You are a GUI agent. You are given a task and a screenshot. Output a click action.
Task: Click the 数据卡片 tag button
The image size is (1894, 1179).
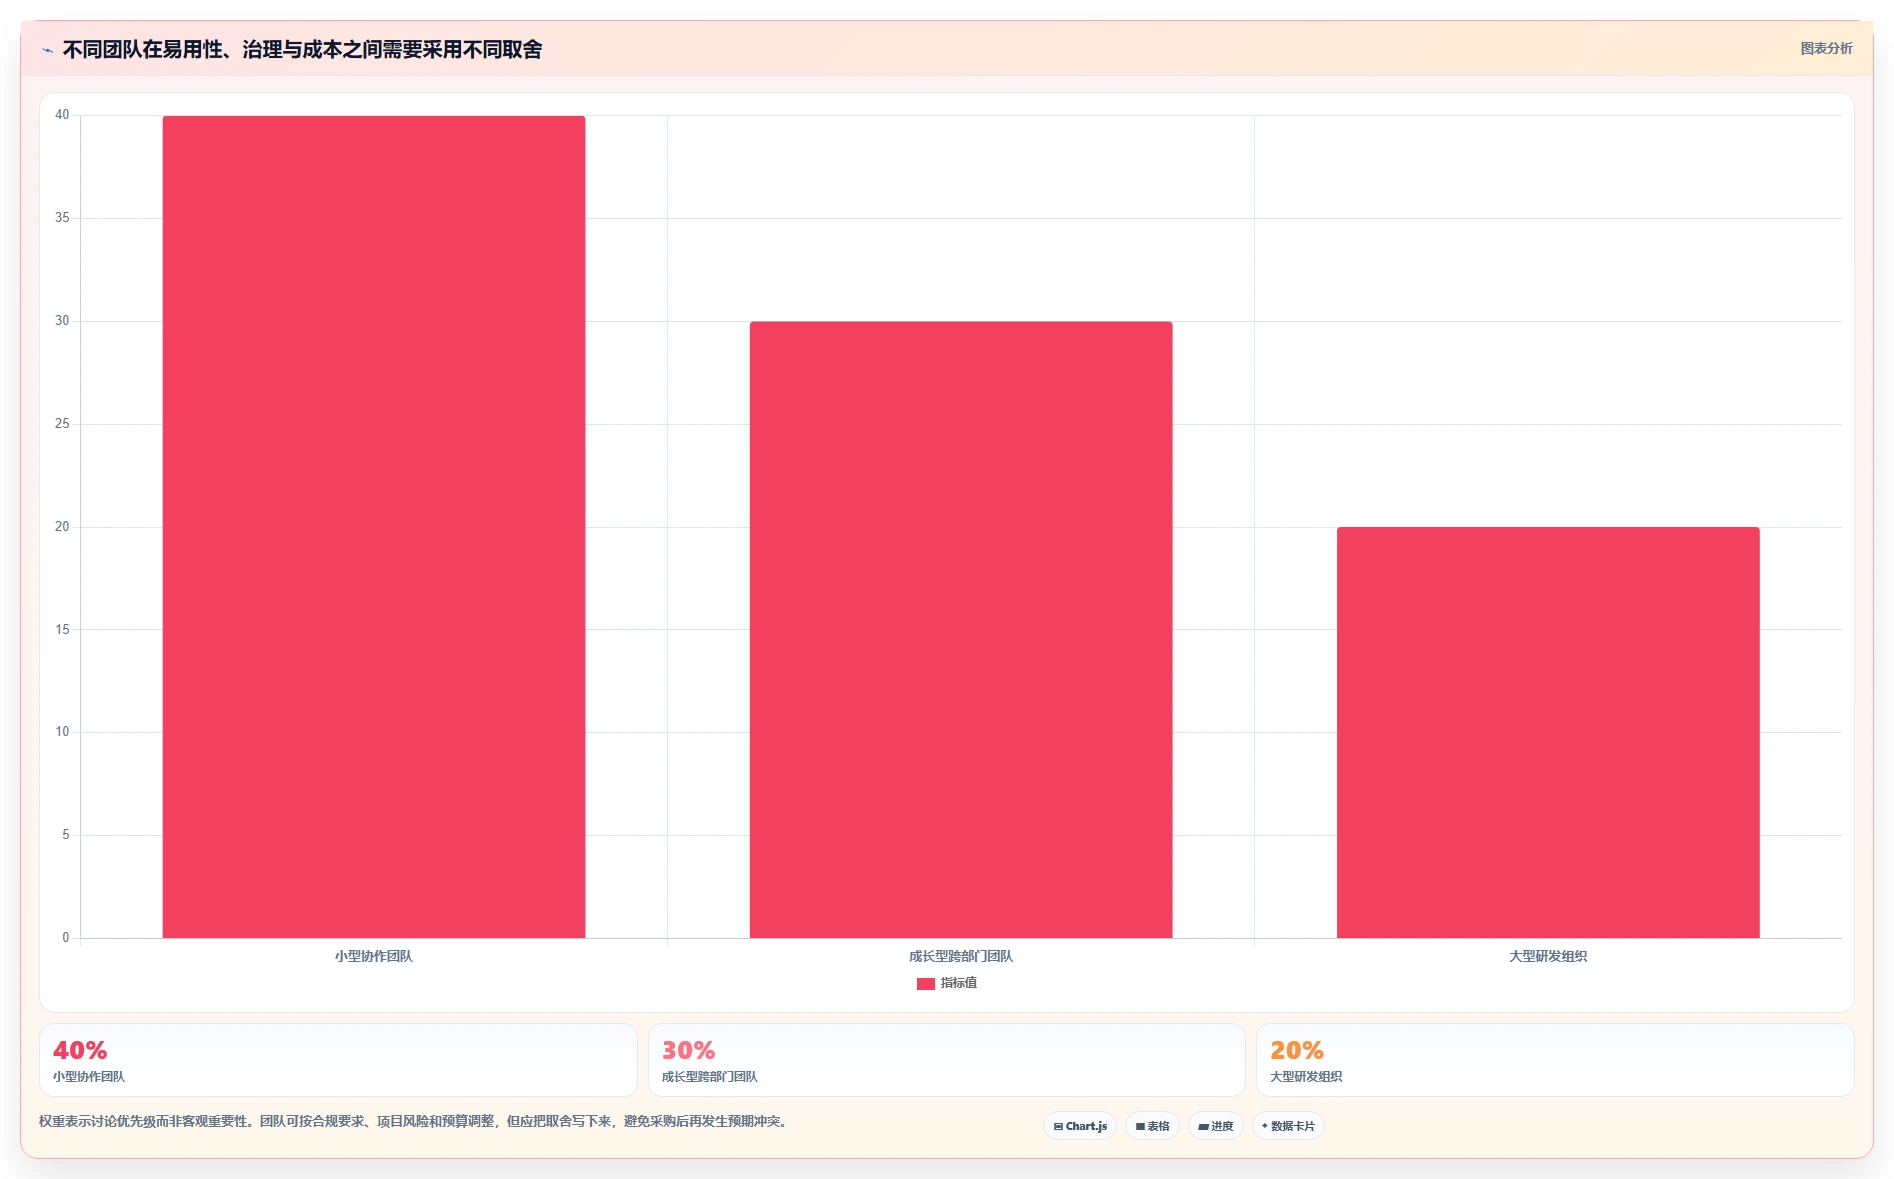[1288, 1126]
